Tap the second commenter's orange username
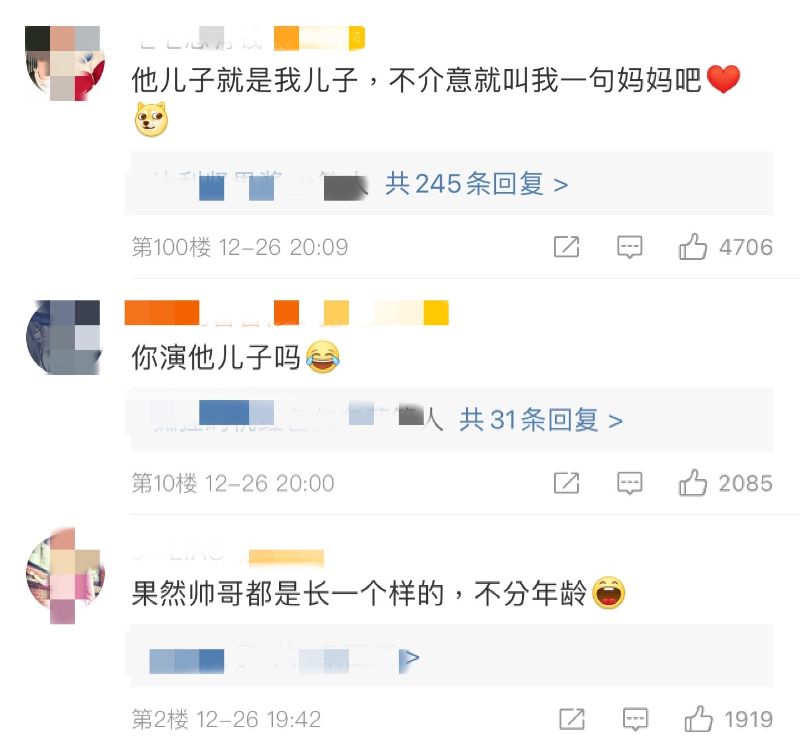 286,312
